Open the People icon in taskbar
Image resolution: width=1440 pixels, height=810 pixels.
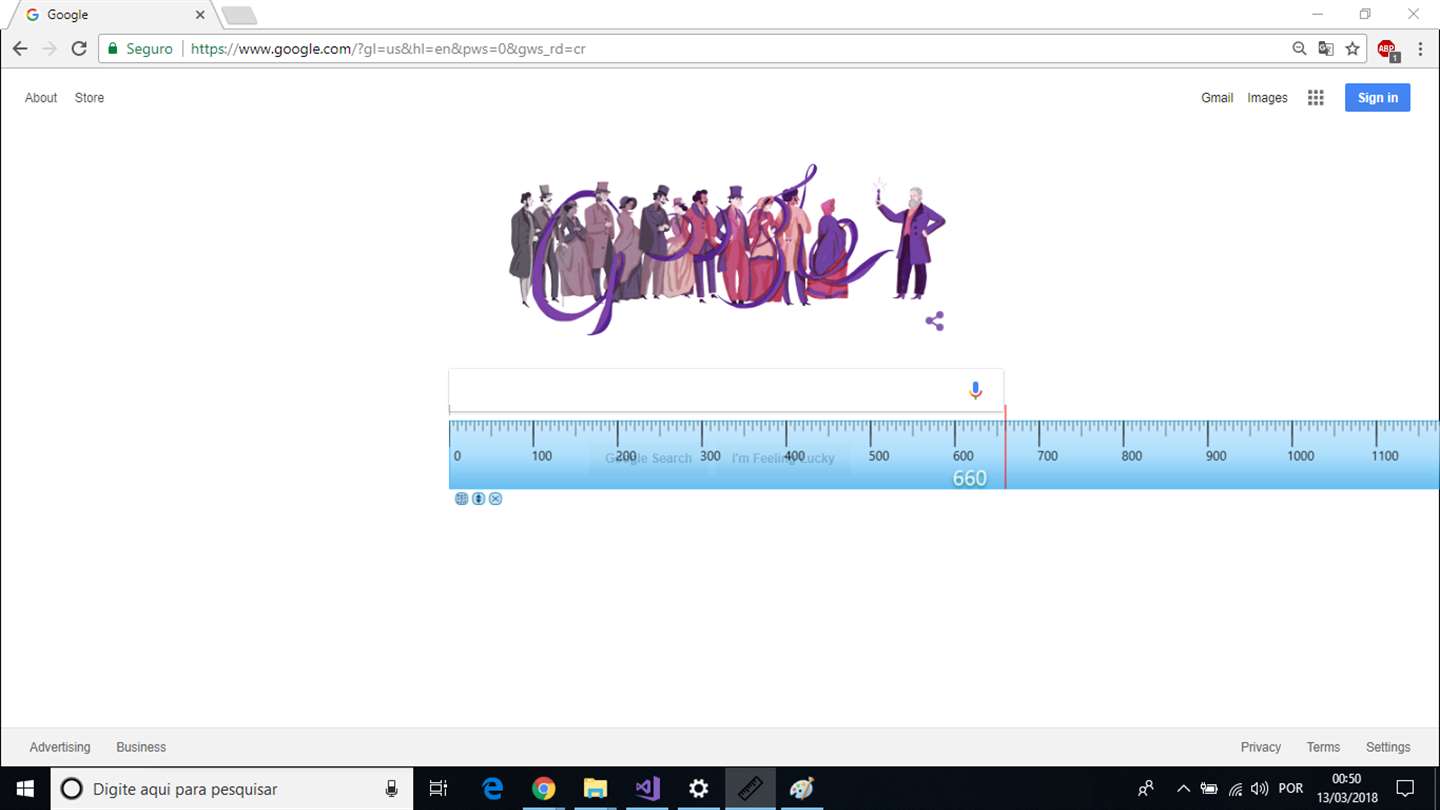click(x=1146, y=789)
